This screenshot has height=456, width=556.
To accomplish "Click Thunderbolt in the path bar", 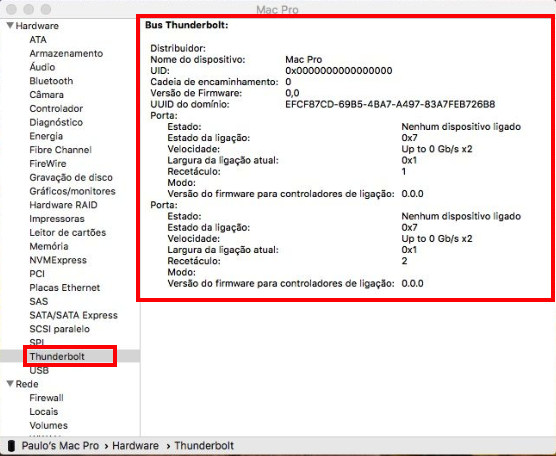I will (x=204, y=446).
